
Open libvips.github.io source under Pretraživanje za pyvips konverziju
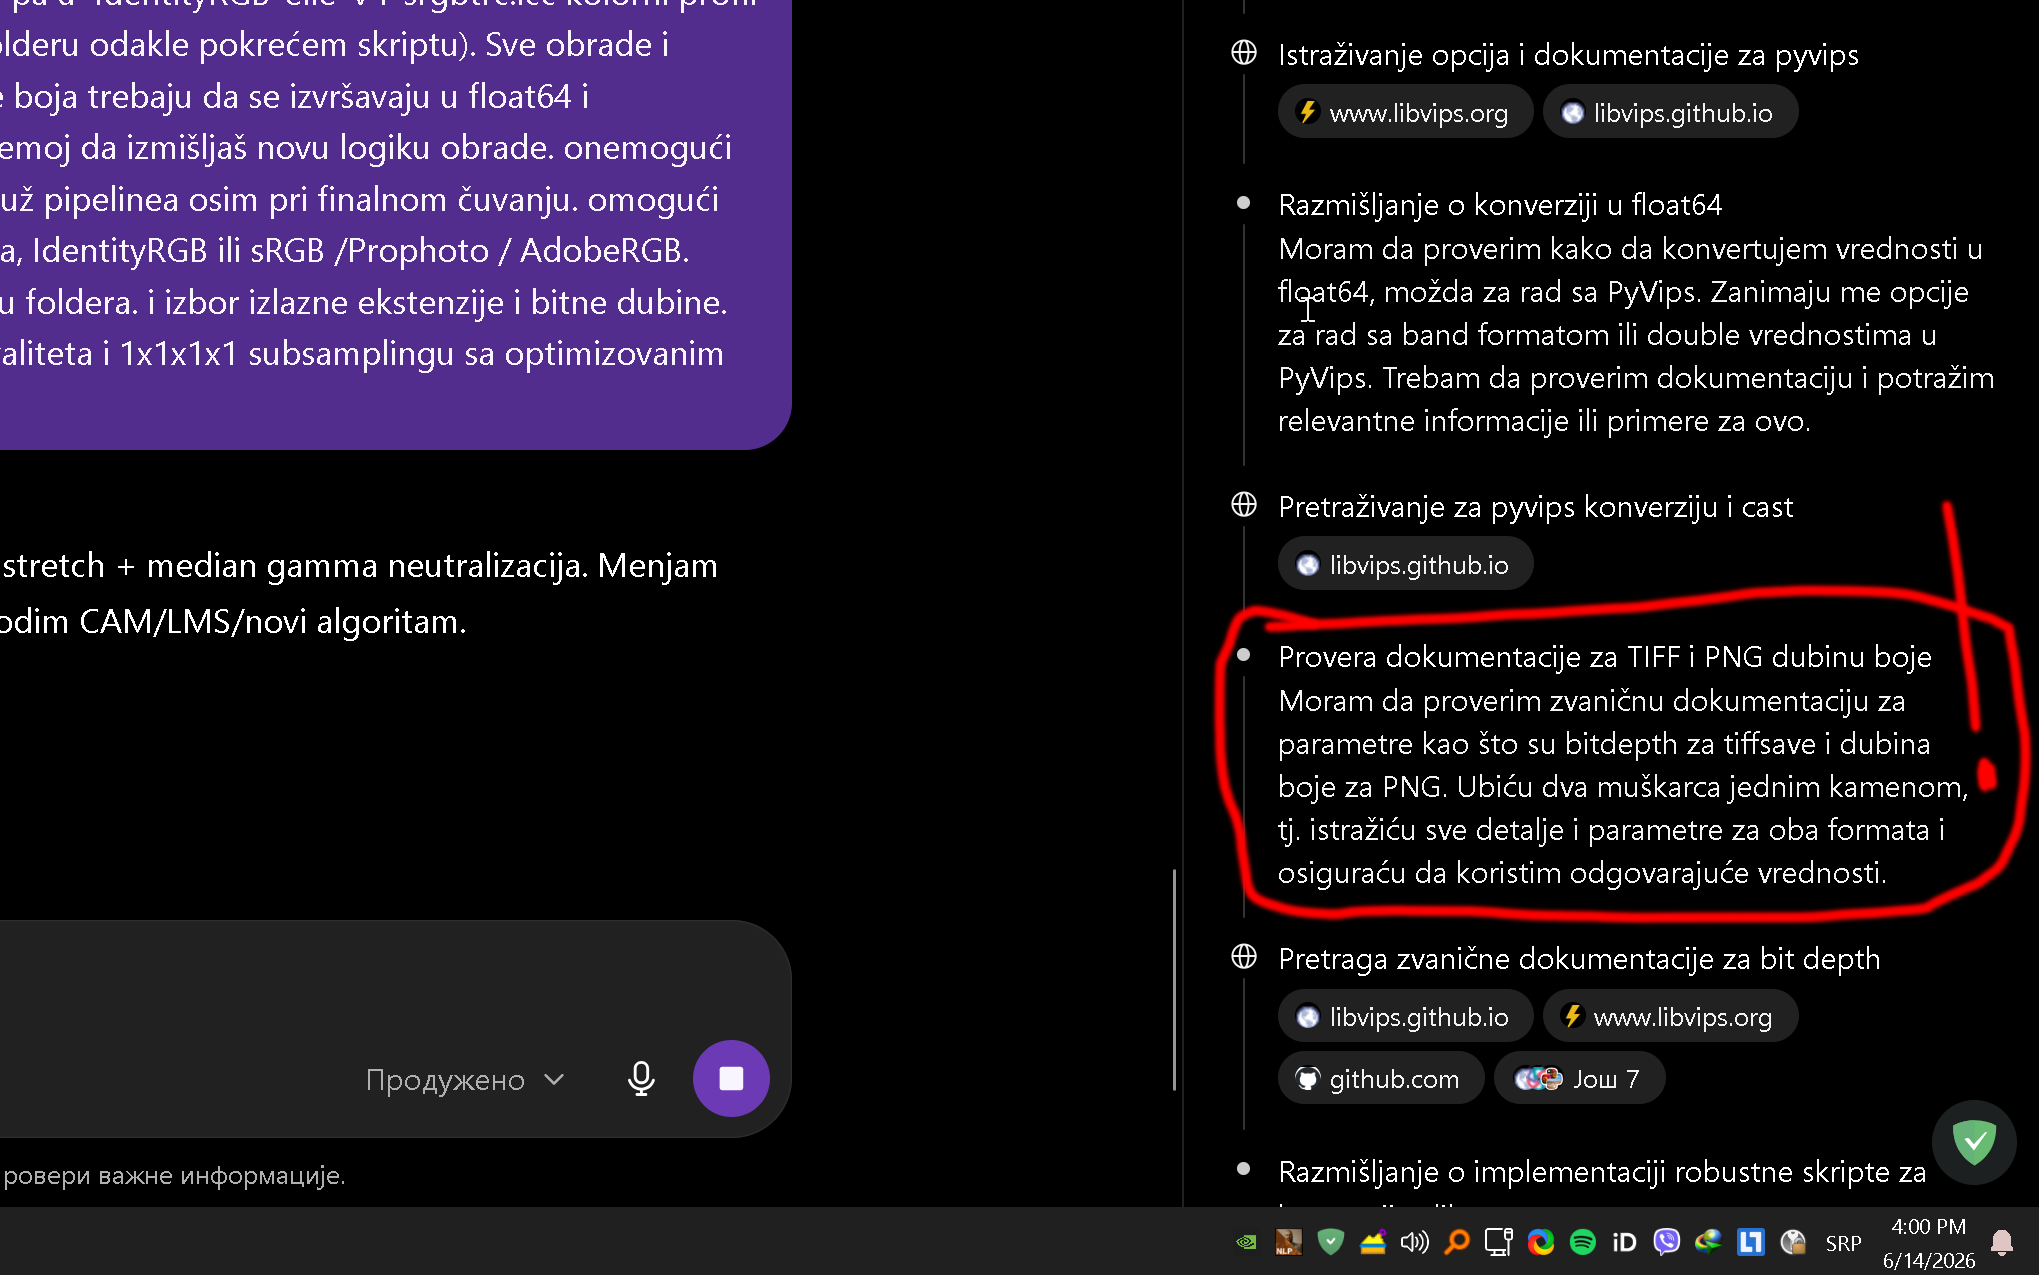[1405, 565]
